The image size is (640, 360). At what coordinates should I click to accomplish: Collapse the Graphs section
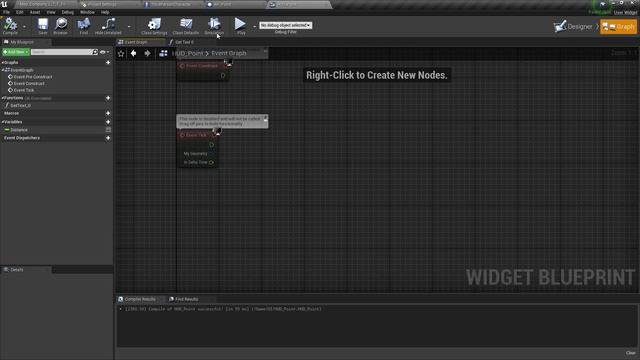coord(2,63)
